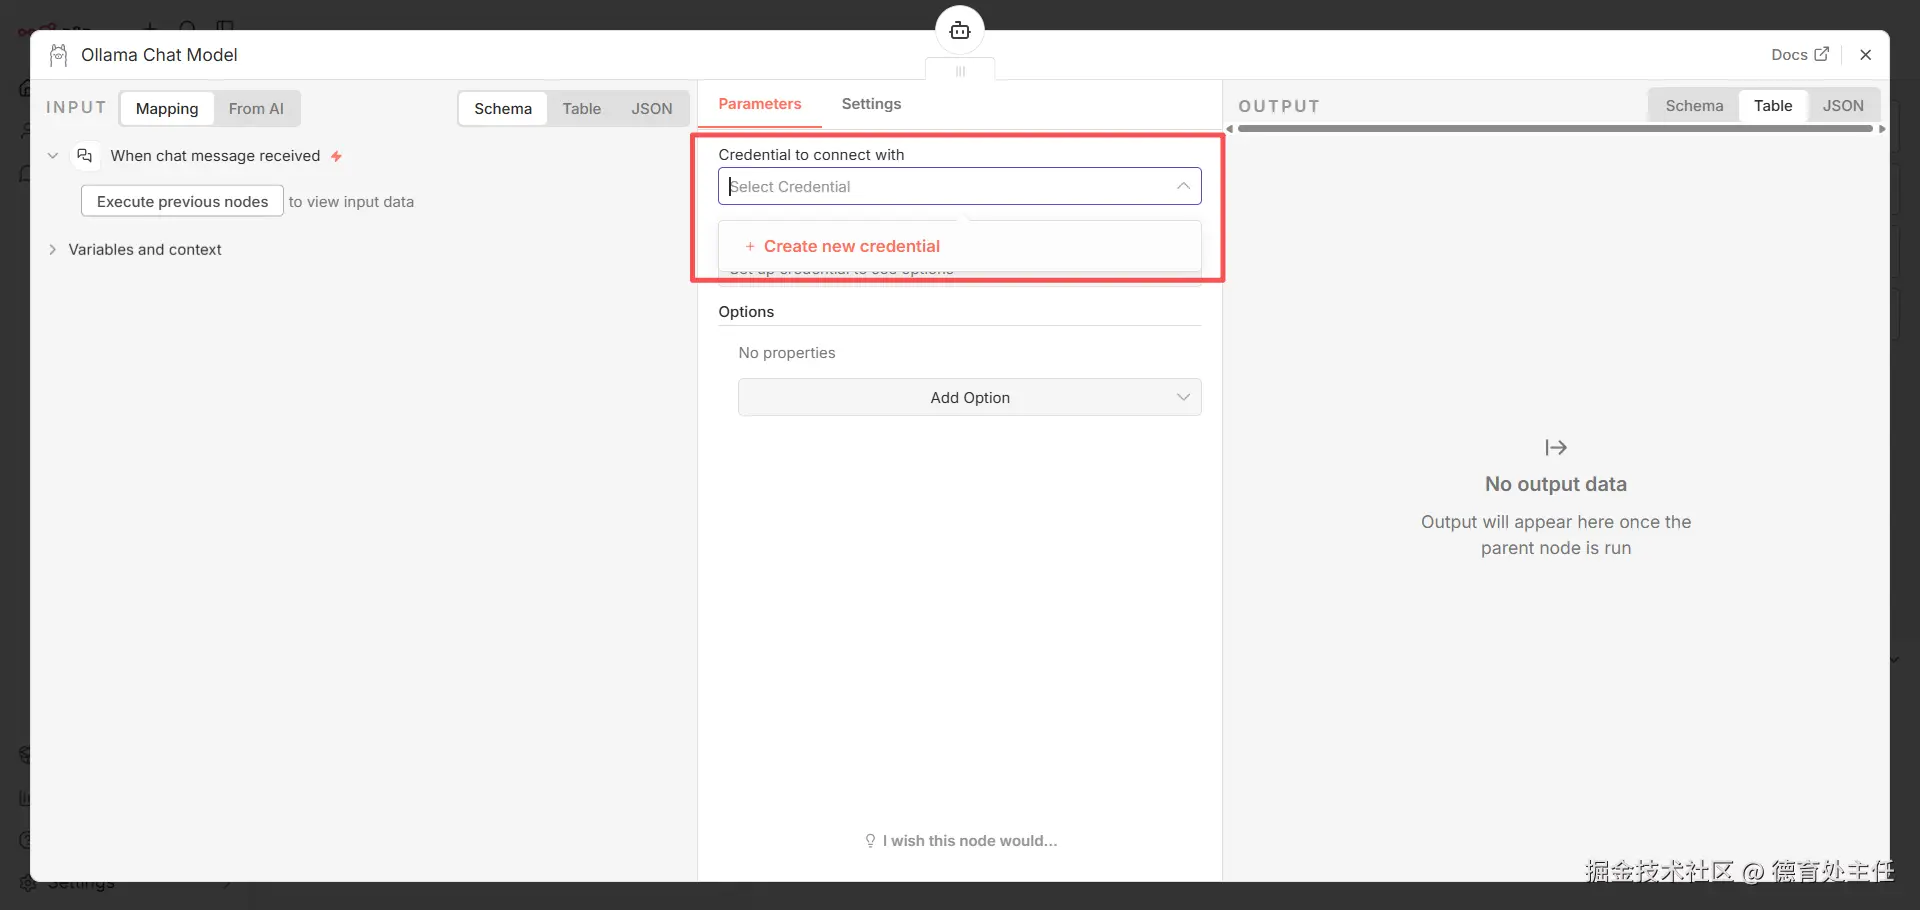Click the 'When chat message received' label
Viewport: 1920px width, 910px height.
215,156
